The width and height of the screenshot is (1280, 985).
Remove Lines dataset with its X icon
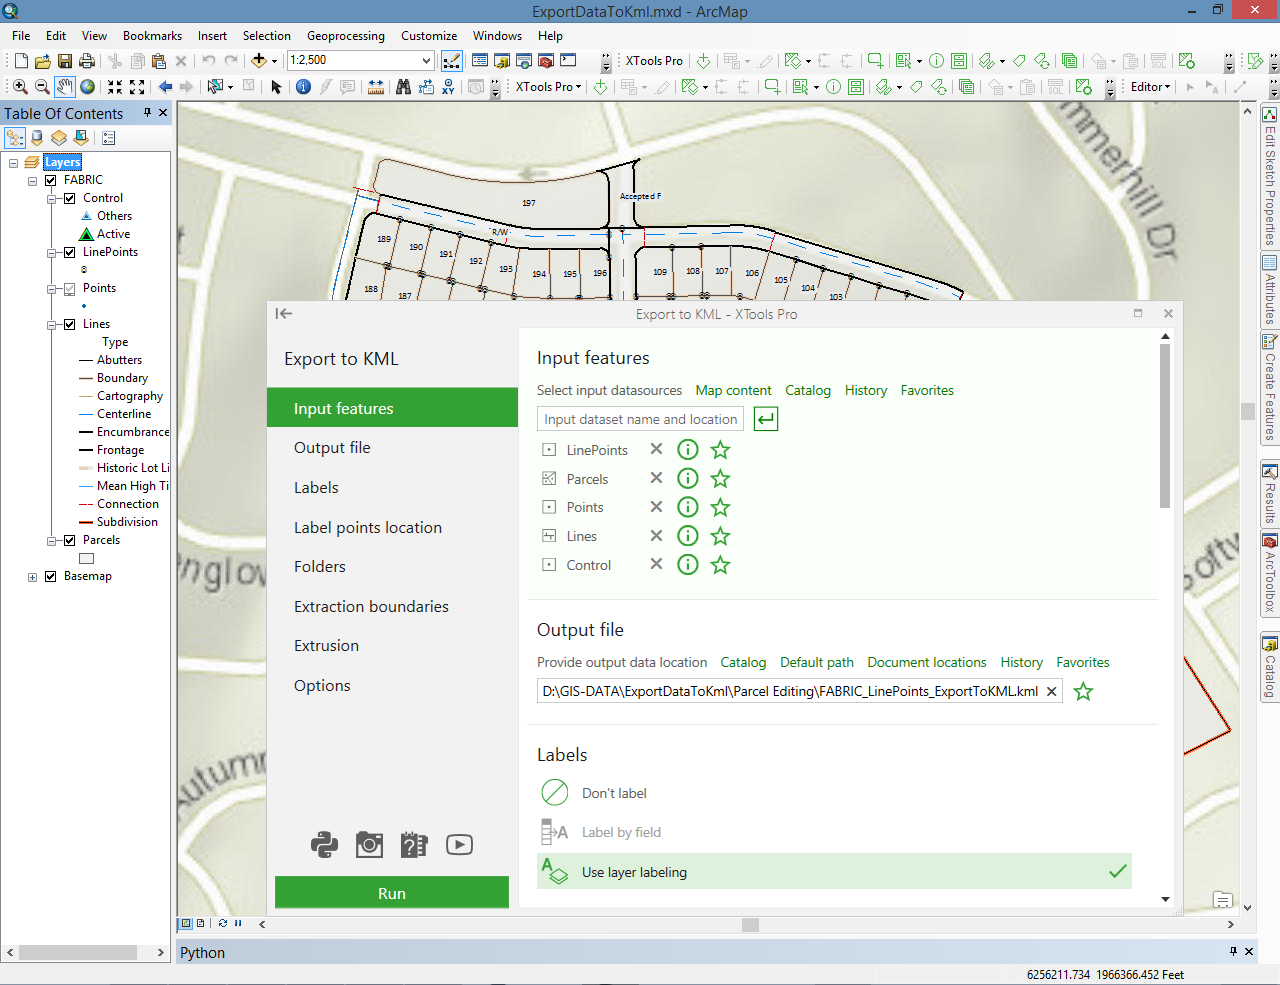point(656,536)
